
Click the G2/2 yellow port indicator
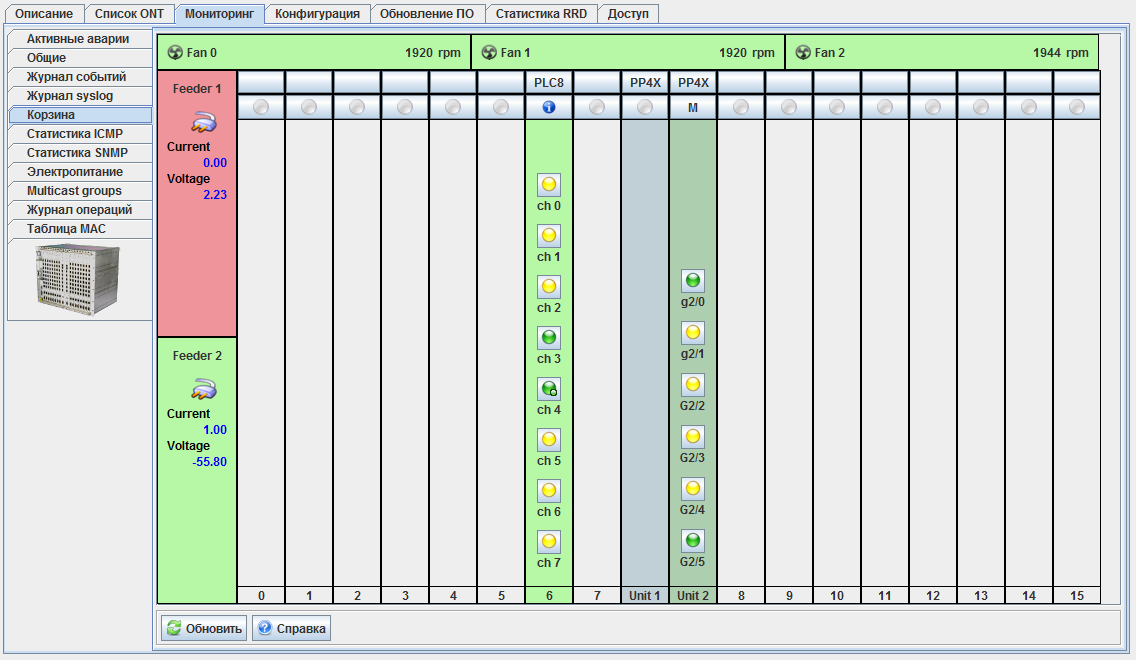coord(693,385)
